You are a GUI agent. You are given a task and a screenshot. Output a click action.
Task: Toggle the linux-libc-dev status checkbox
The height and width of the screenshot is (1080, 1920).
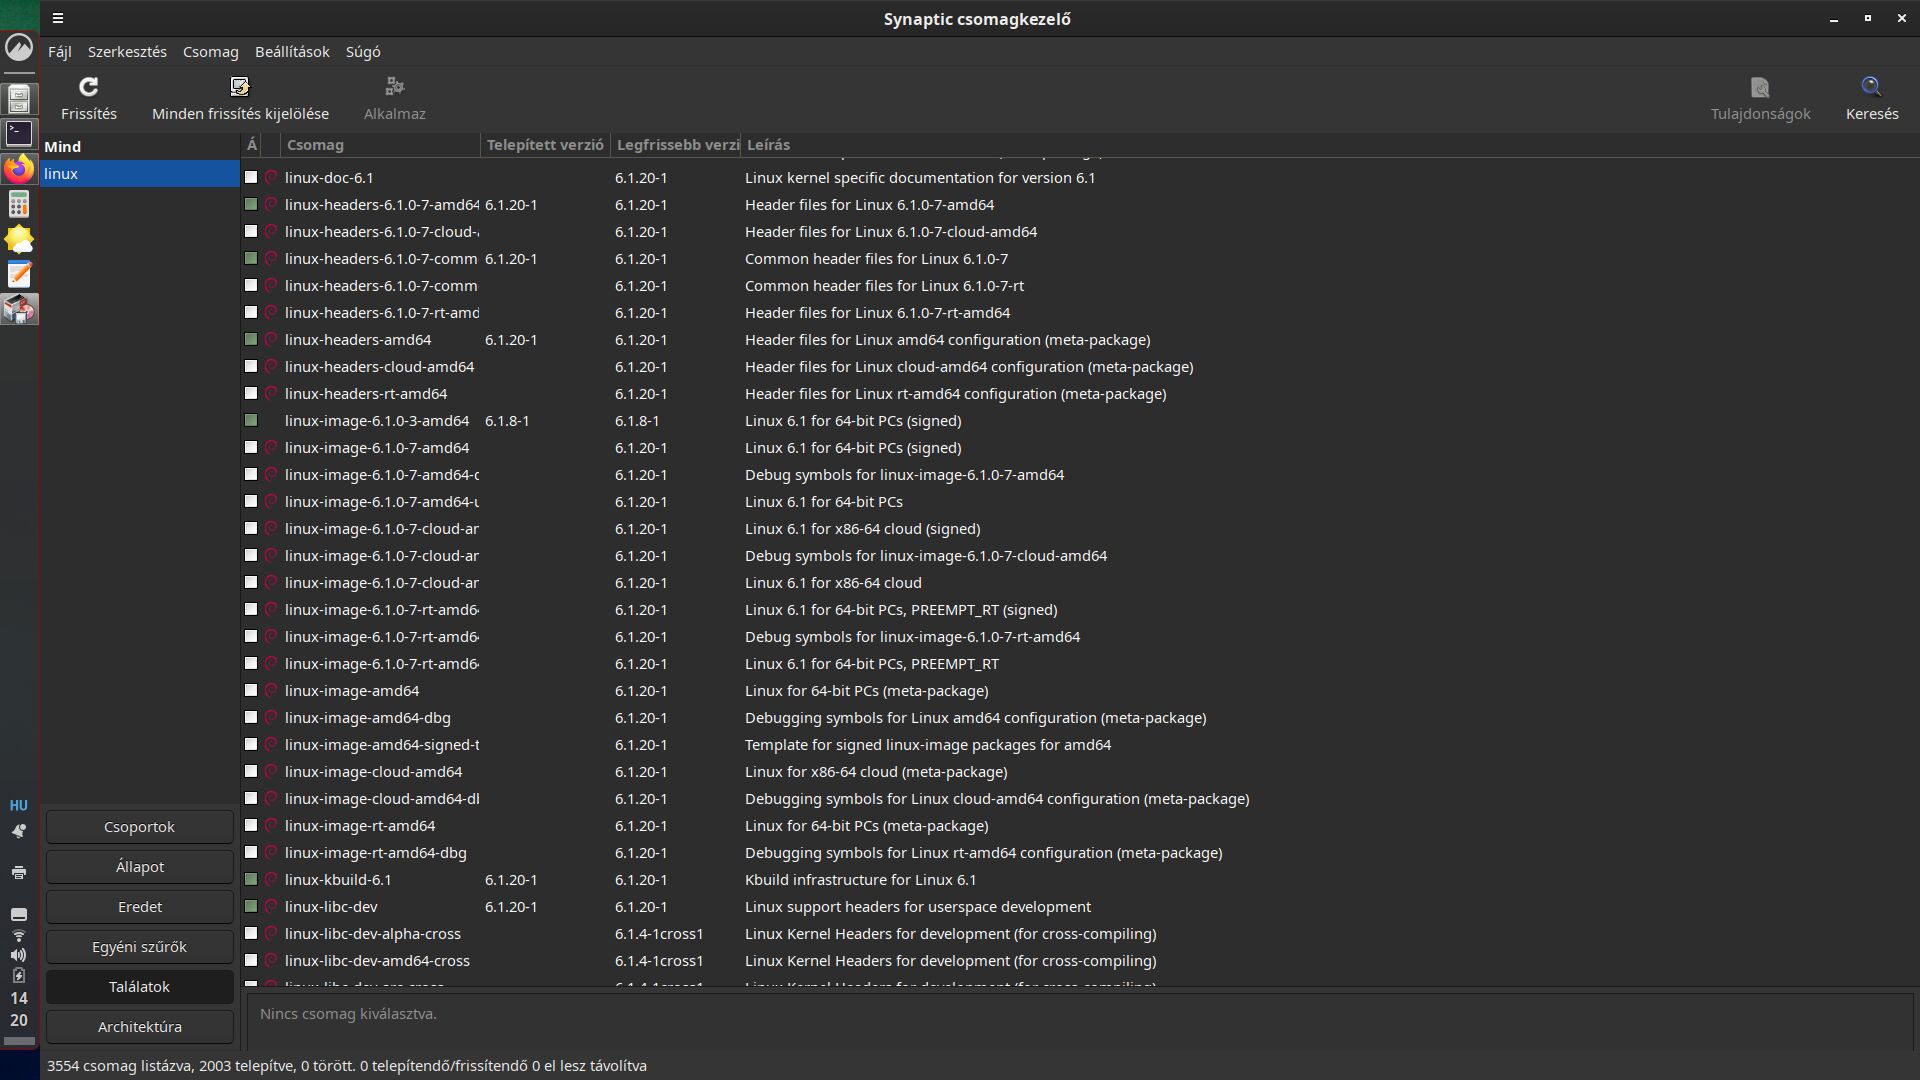point(251,906)
